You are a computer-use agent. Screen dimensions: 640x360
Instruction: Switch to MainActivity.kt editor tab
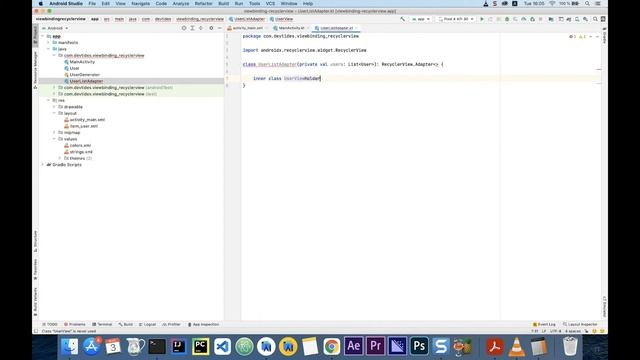pyautogui.click(x=291, y=28)
